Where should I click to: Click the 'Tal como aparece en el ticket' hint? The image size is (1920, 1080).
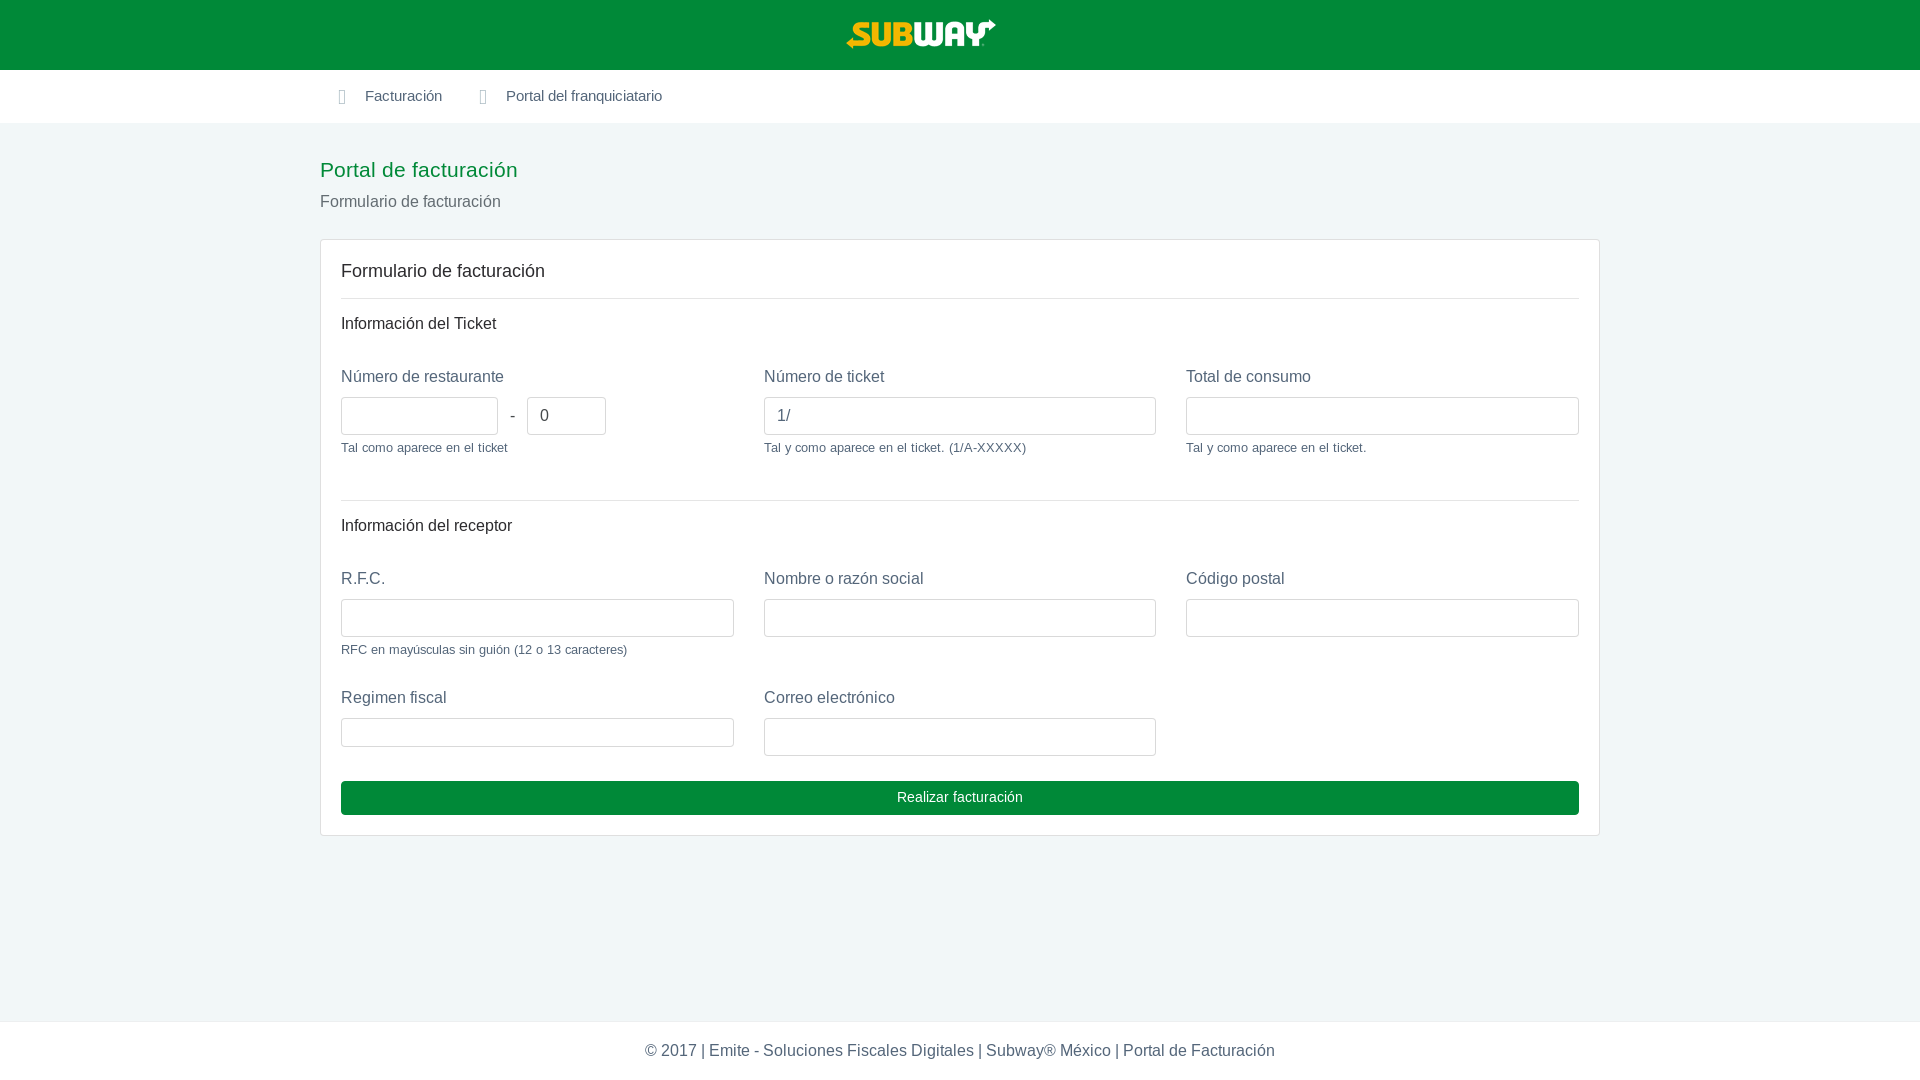[424, 448]
